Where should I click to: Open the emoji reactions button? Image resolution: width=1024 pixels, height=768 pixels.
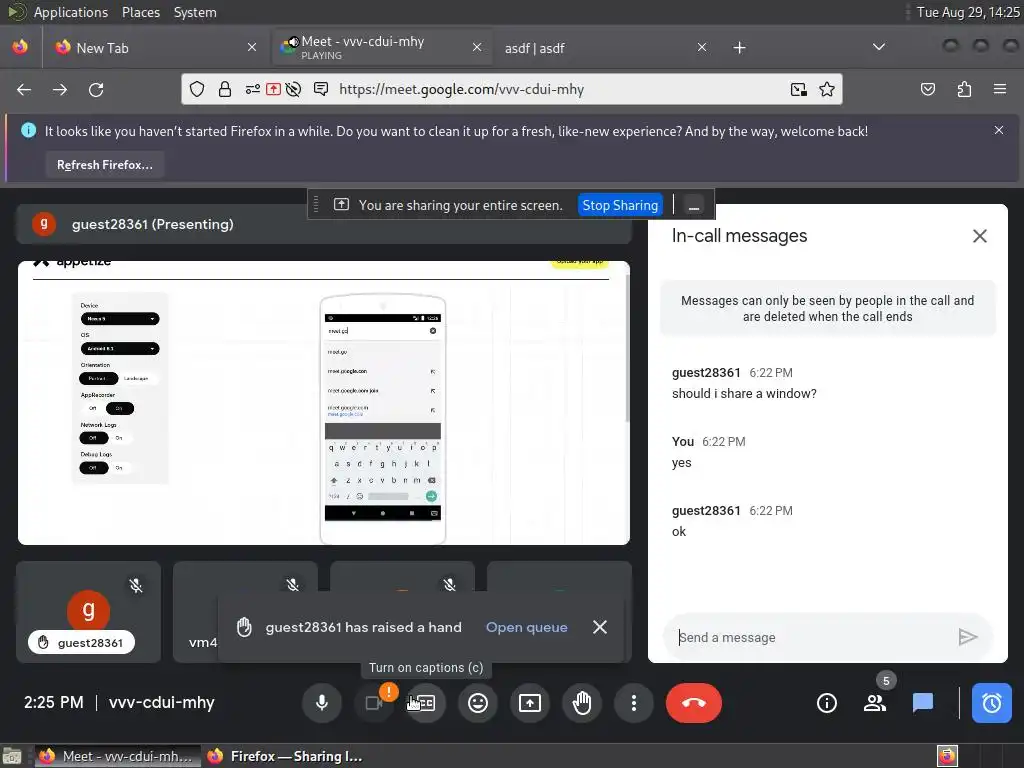[x=478, y=703]
